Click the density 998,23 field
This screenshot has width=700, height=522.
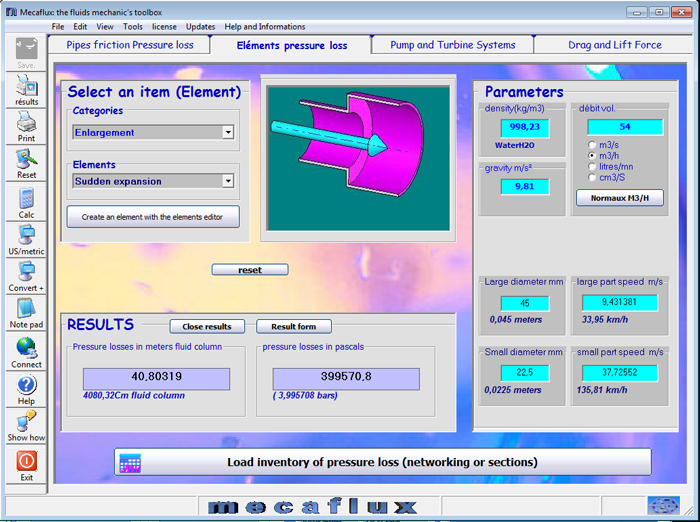click(x=525, y=127)
